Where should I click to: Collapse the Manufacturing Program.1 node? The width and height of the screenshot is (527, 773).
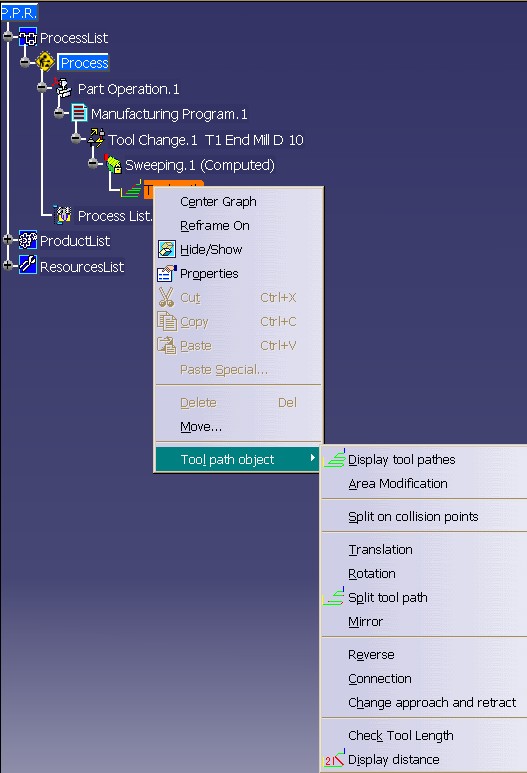pyautogui.click(x=59, y=113)
